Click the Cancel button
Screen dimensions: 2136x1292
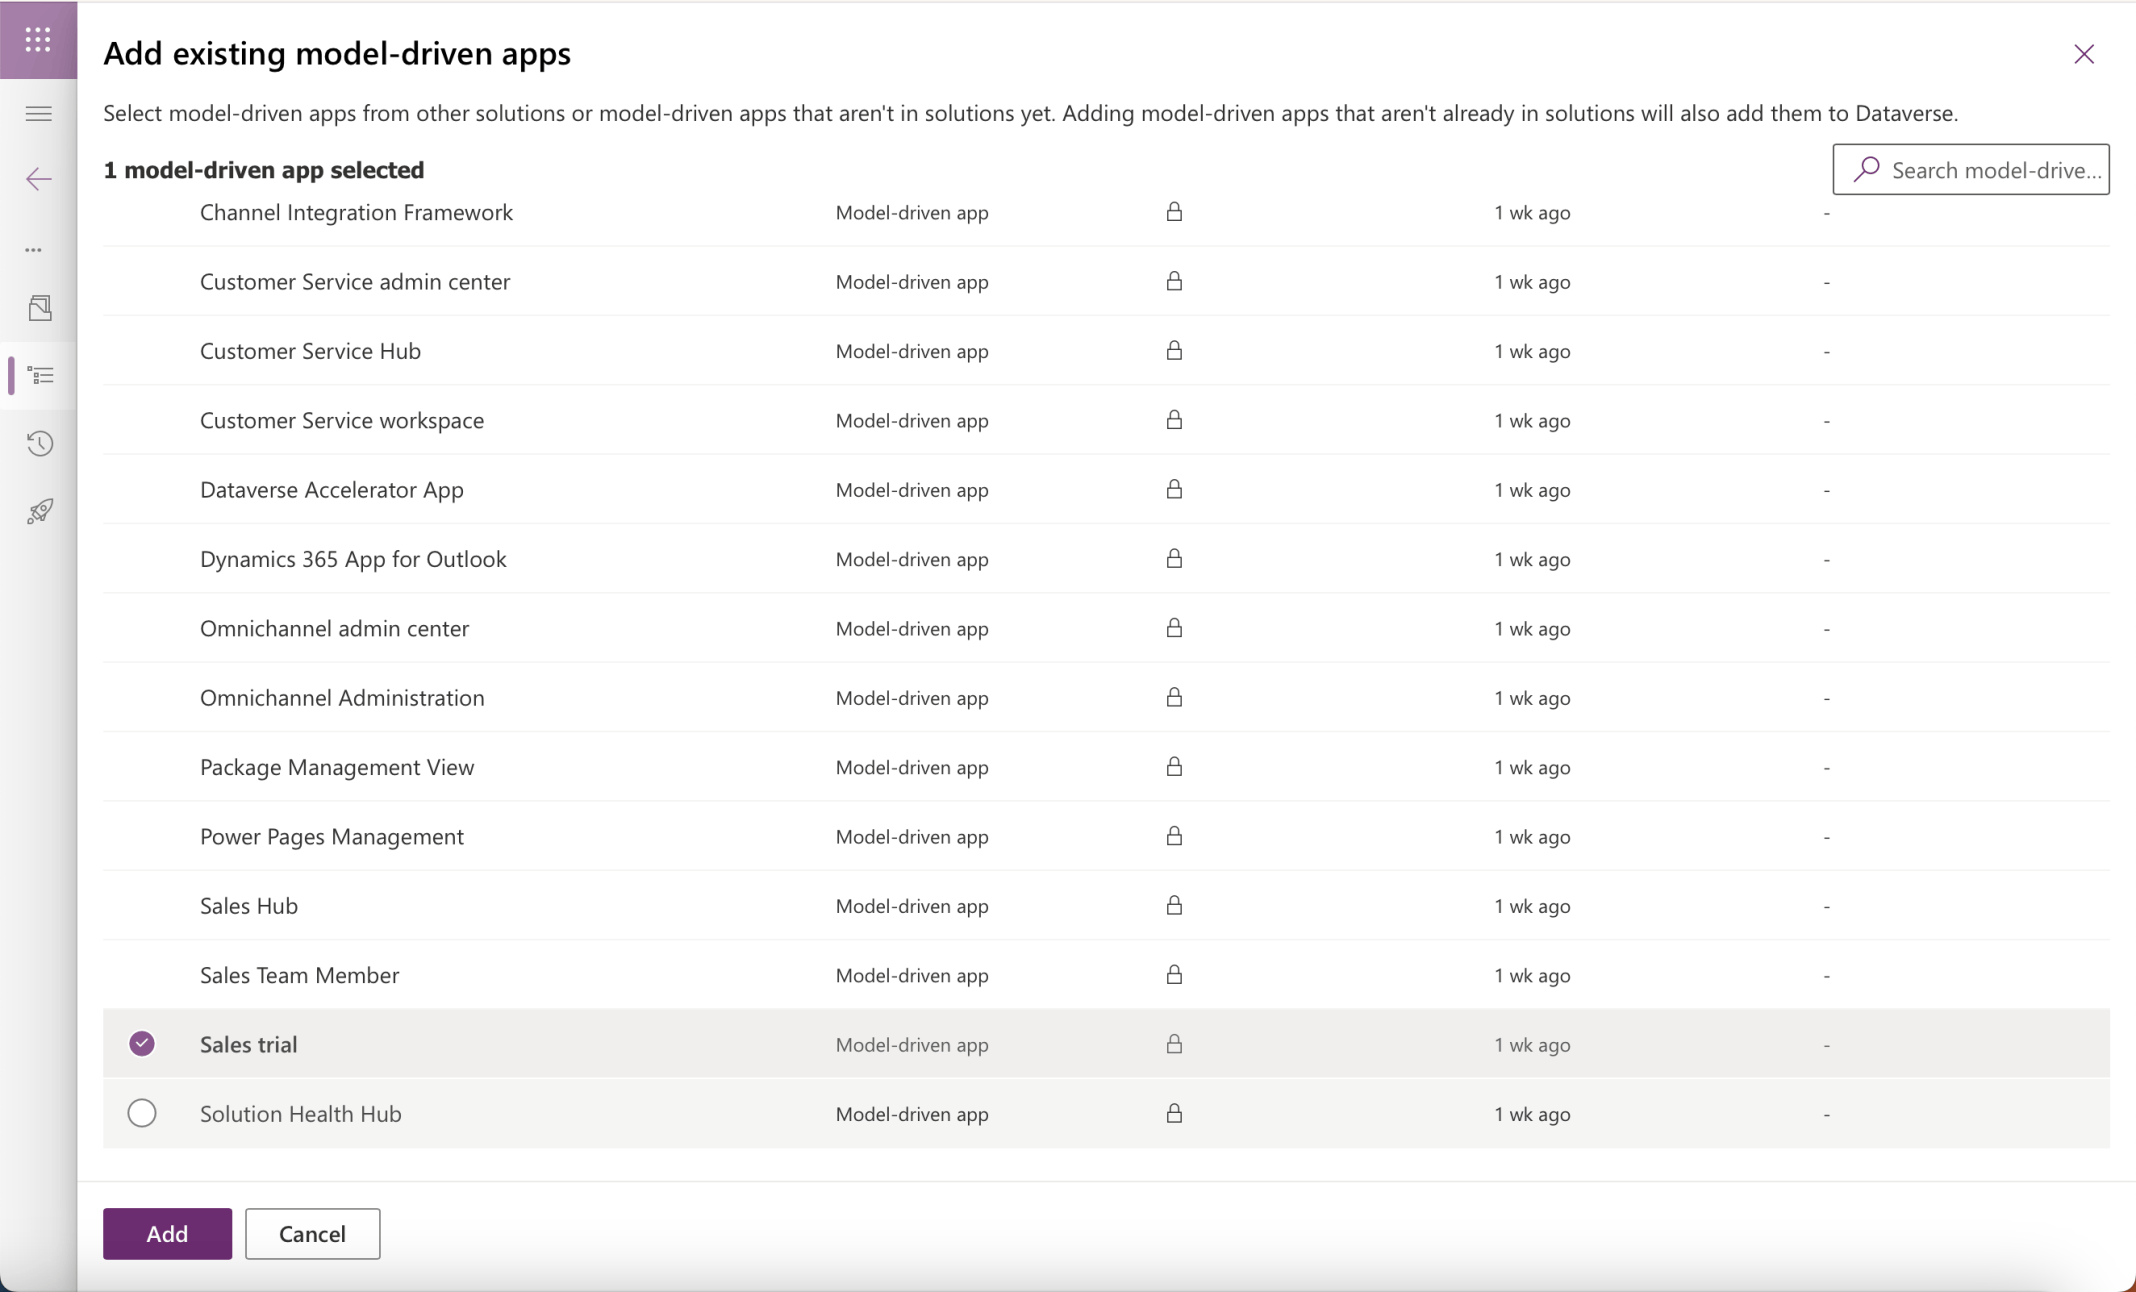point(312,1234)
